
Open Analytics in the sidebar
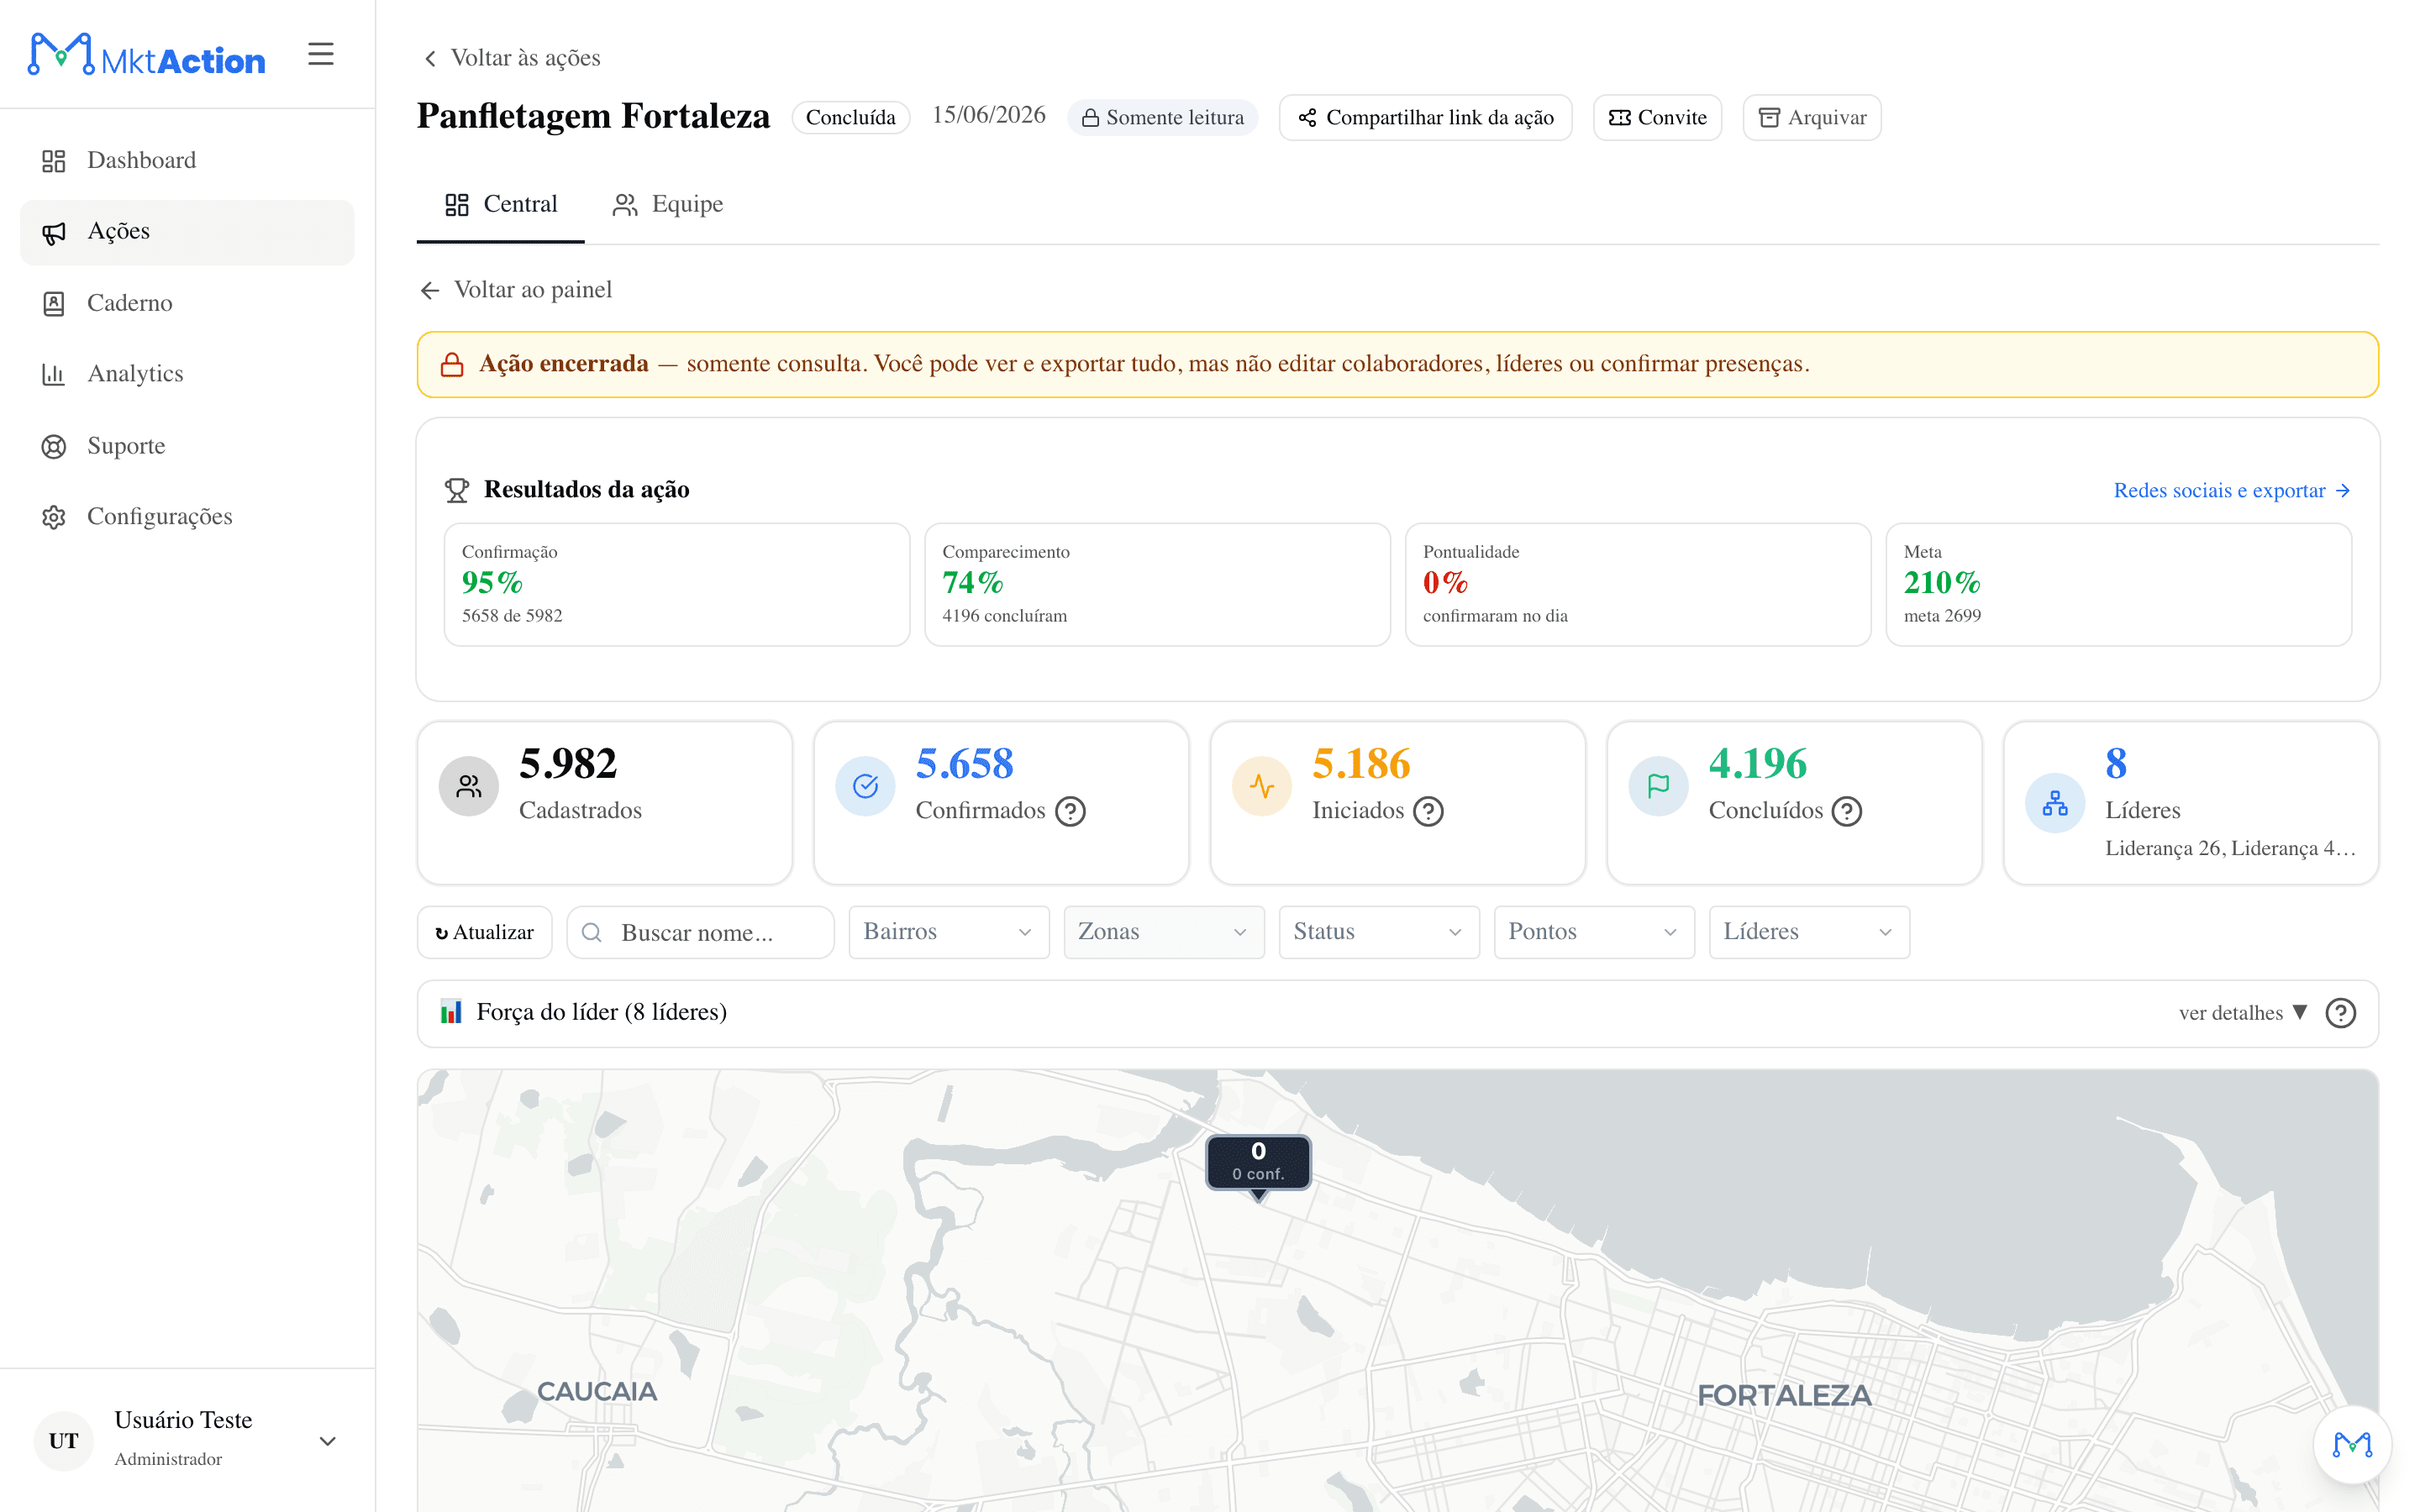pos(187,374)
